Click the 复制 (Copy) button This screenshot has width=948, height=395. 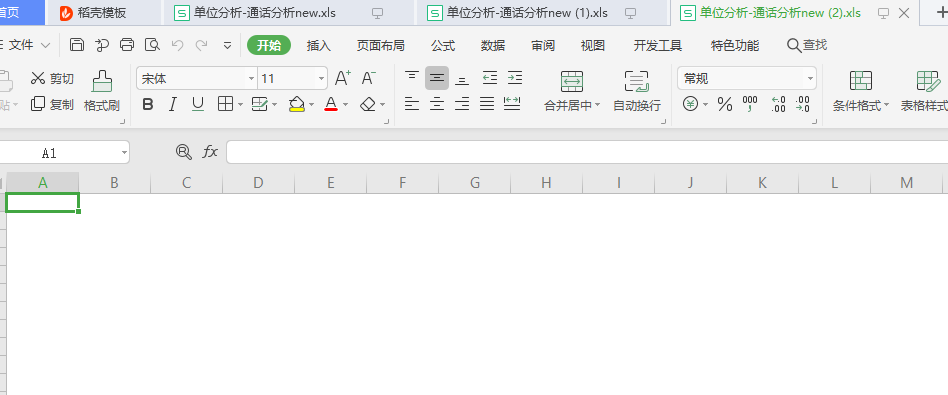click(x=53, y=104)
